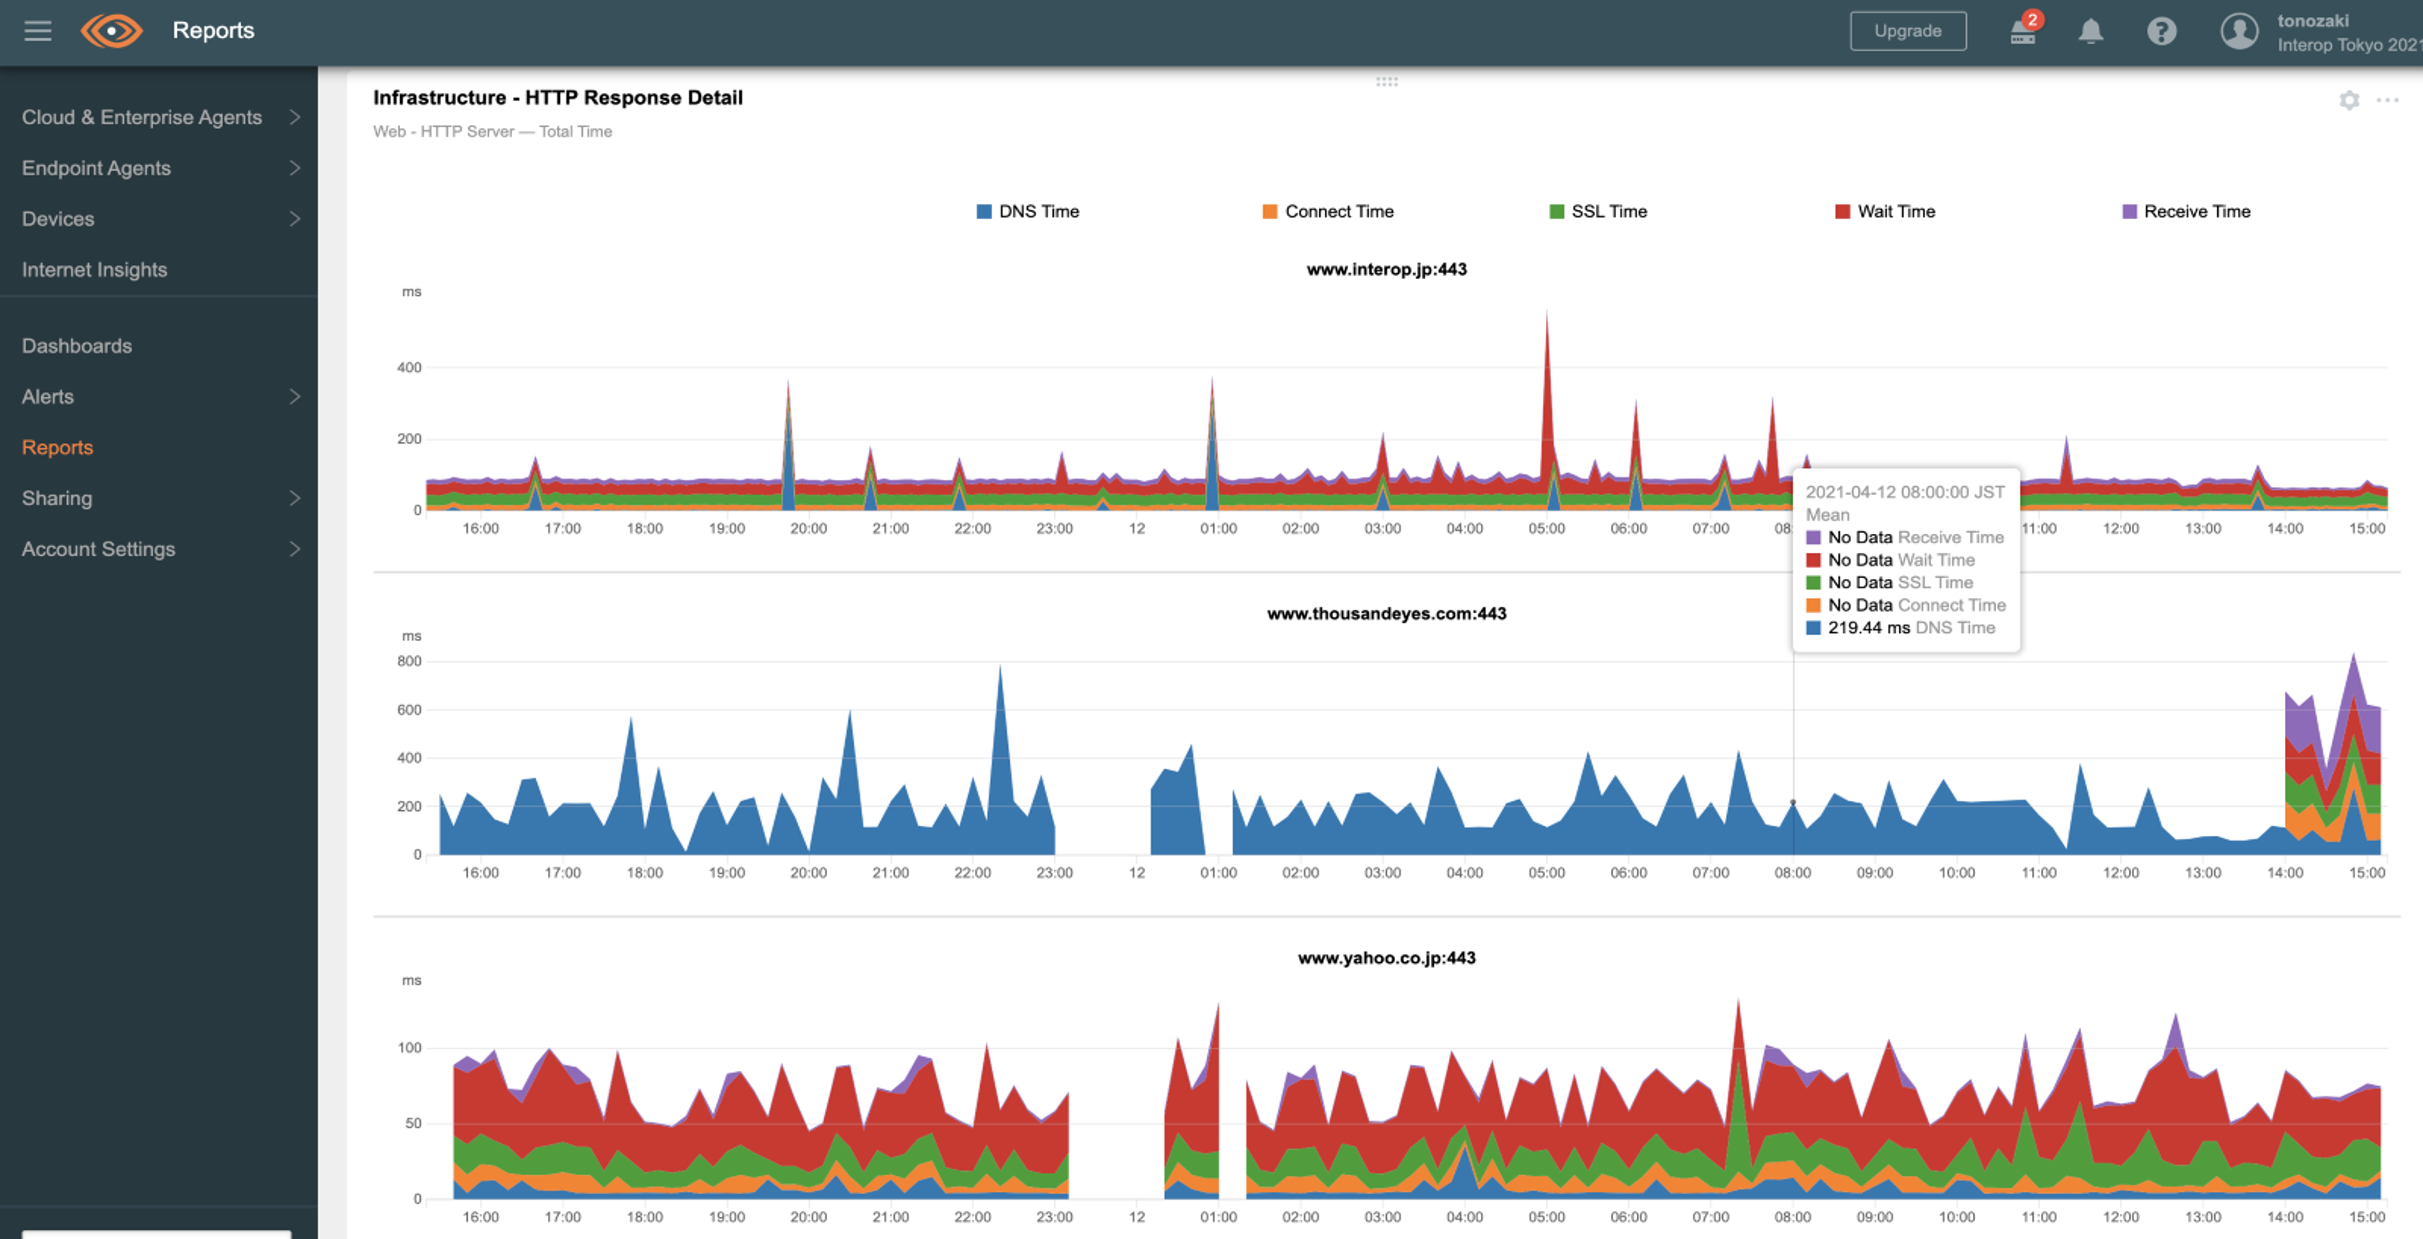Click the alert bell icon
Image resolution: width=2423 pixels, height=1239 pixels.
[x=2090, y=31]
